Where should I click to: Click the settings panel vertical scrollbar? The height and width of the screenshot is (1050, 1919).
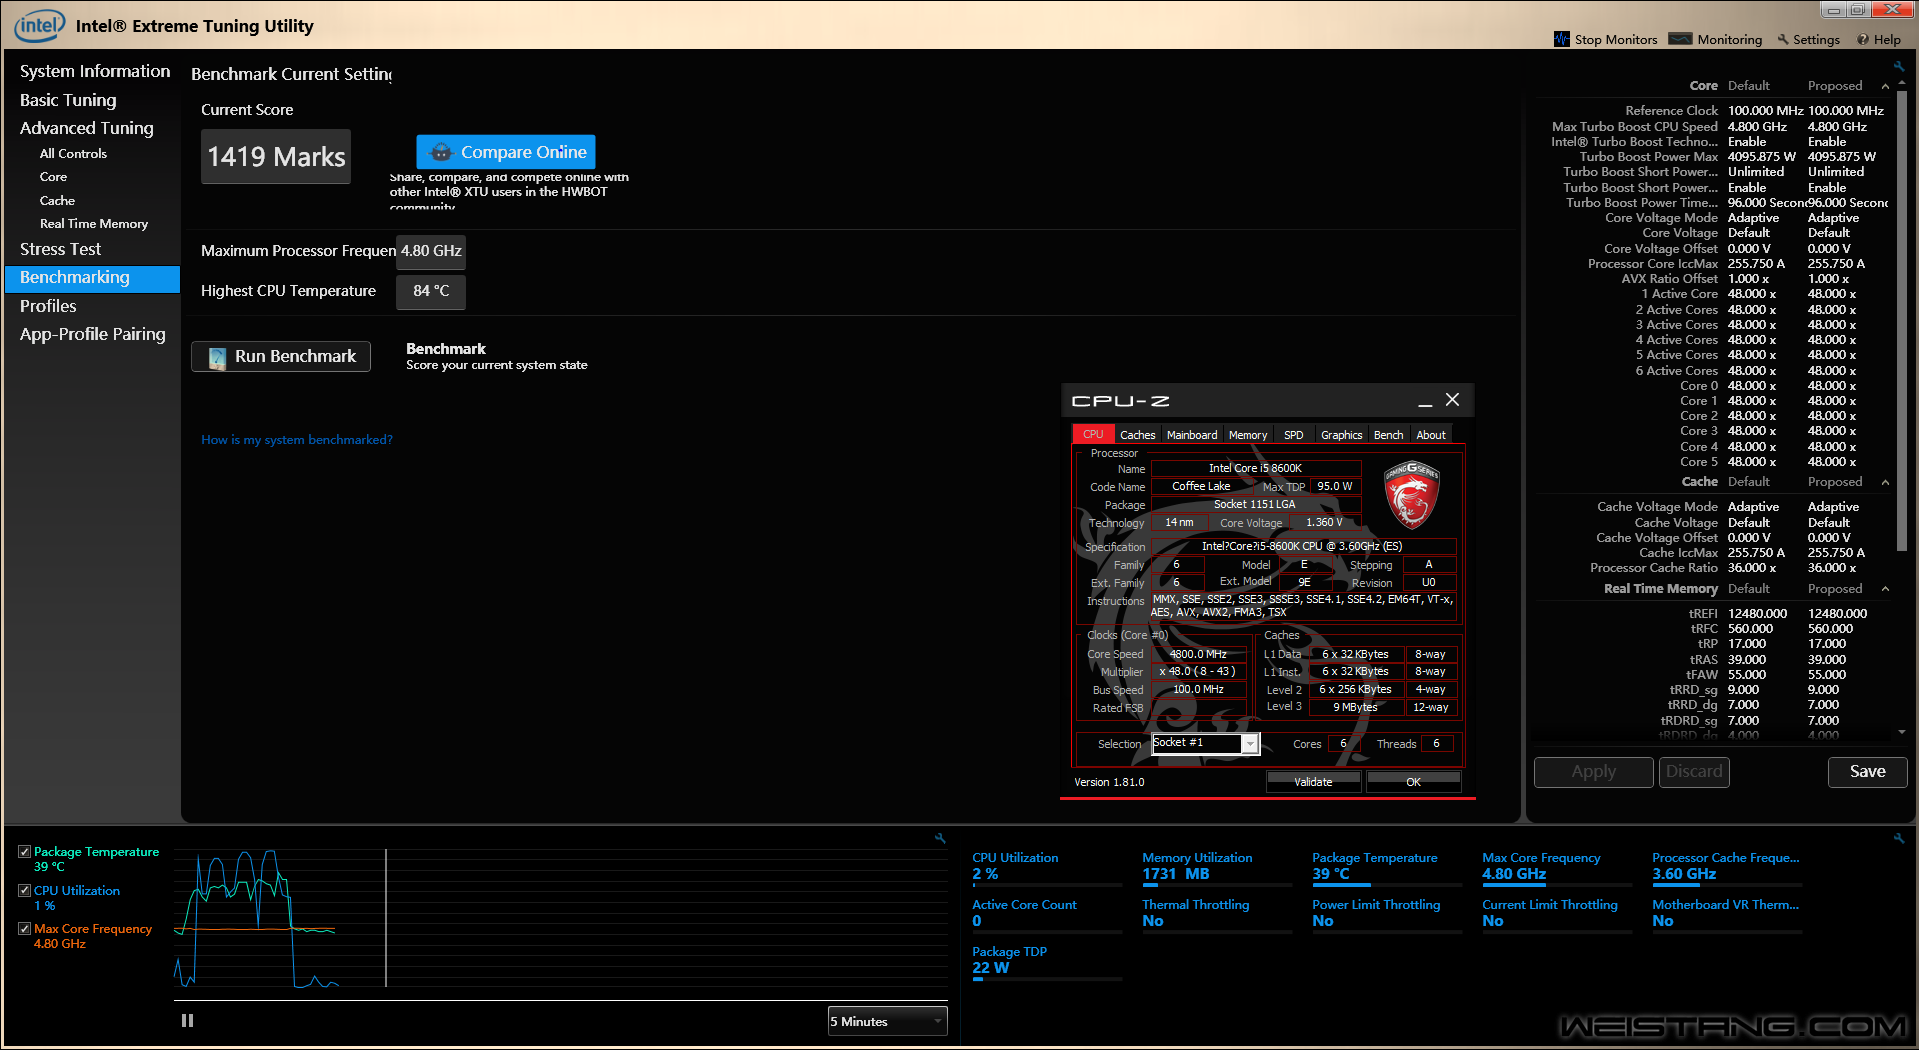(1901, 320)
